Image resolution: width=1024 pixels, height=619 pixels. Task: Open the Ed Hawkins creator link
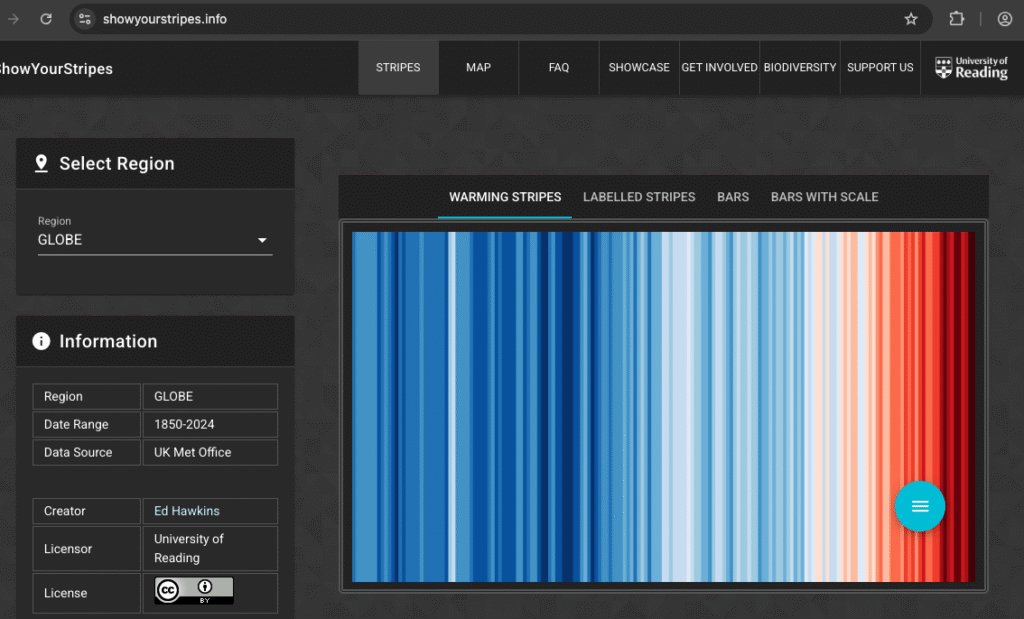click(x=187, y=511)
